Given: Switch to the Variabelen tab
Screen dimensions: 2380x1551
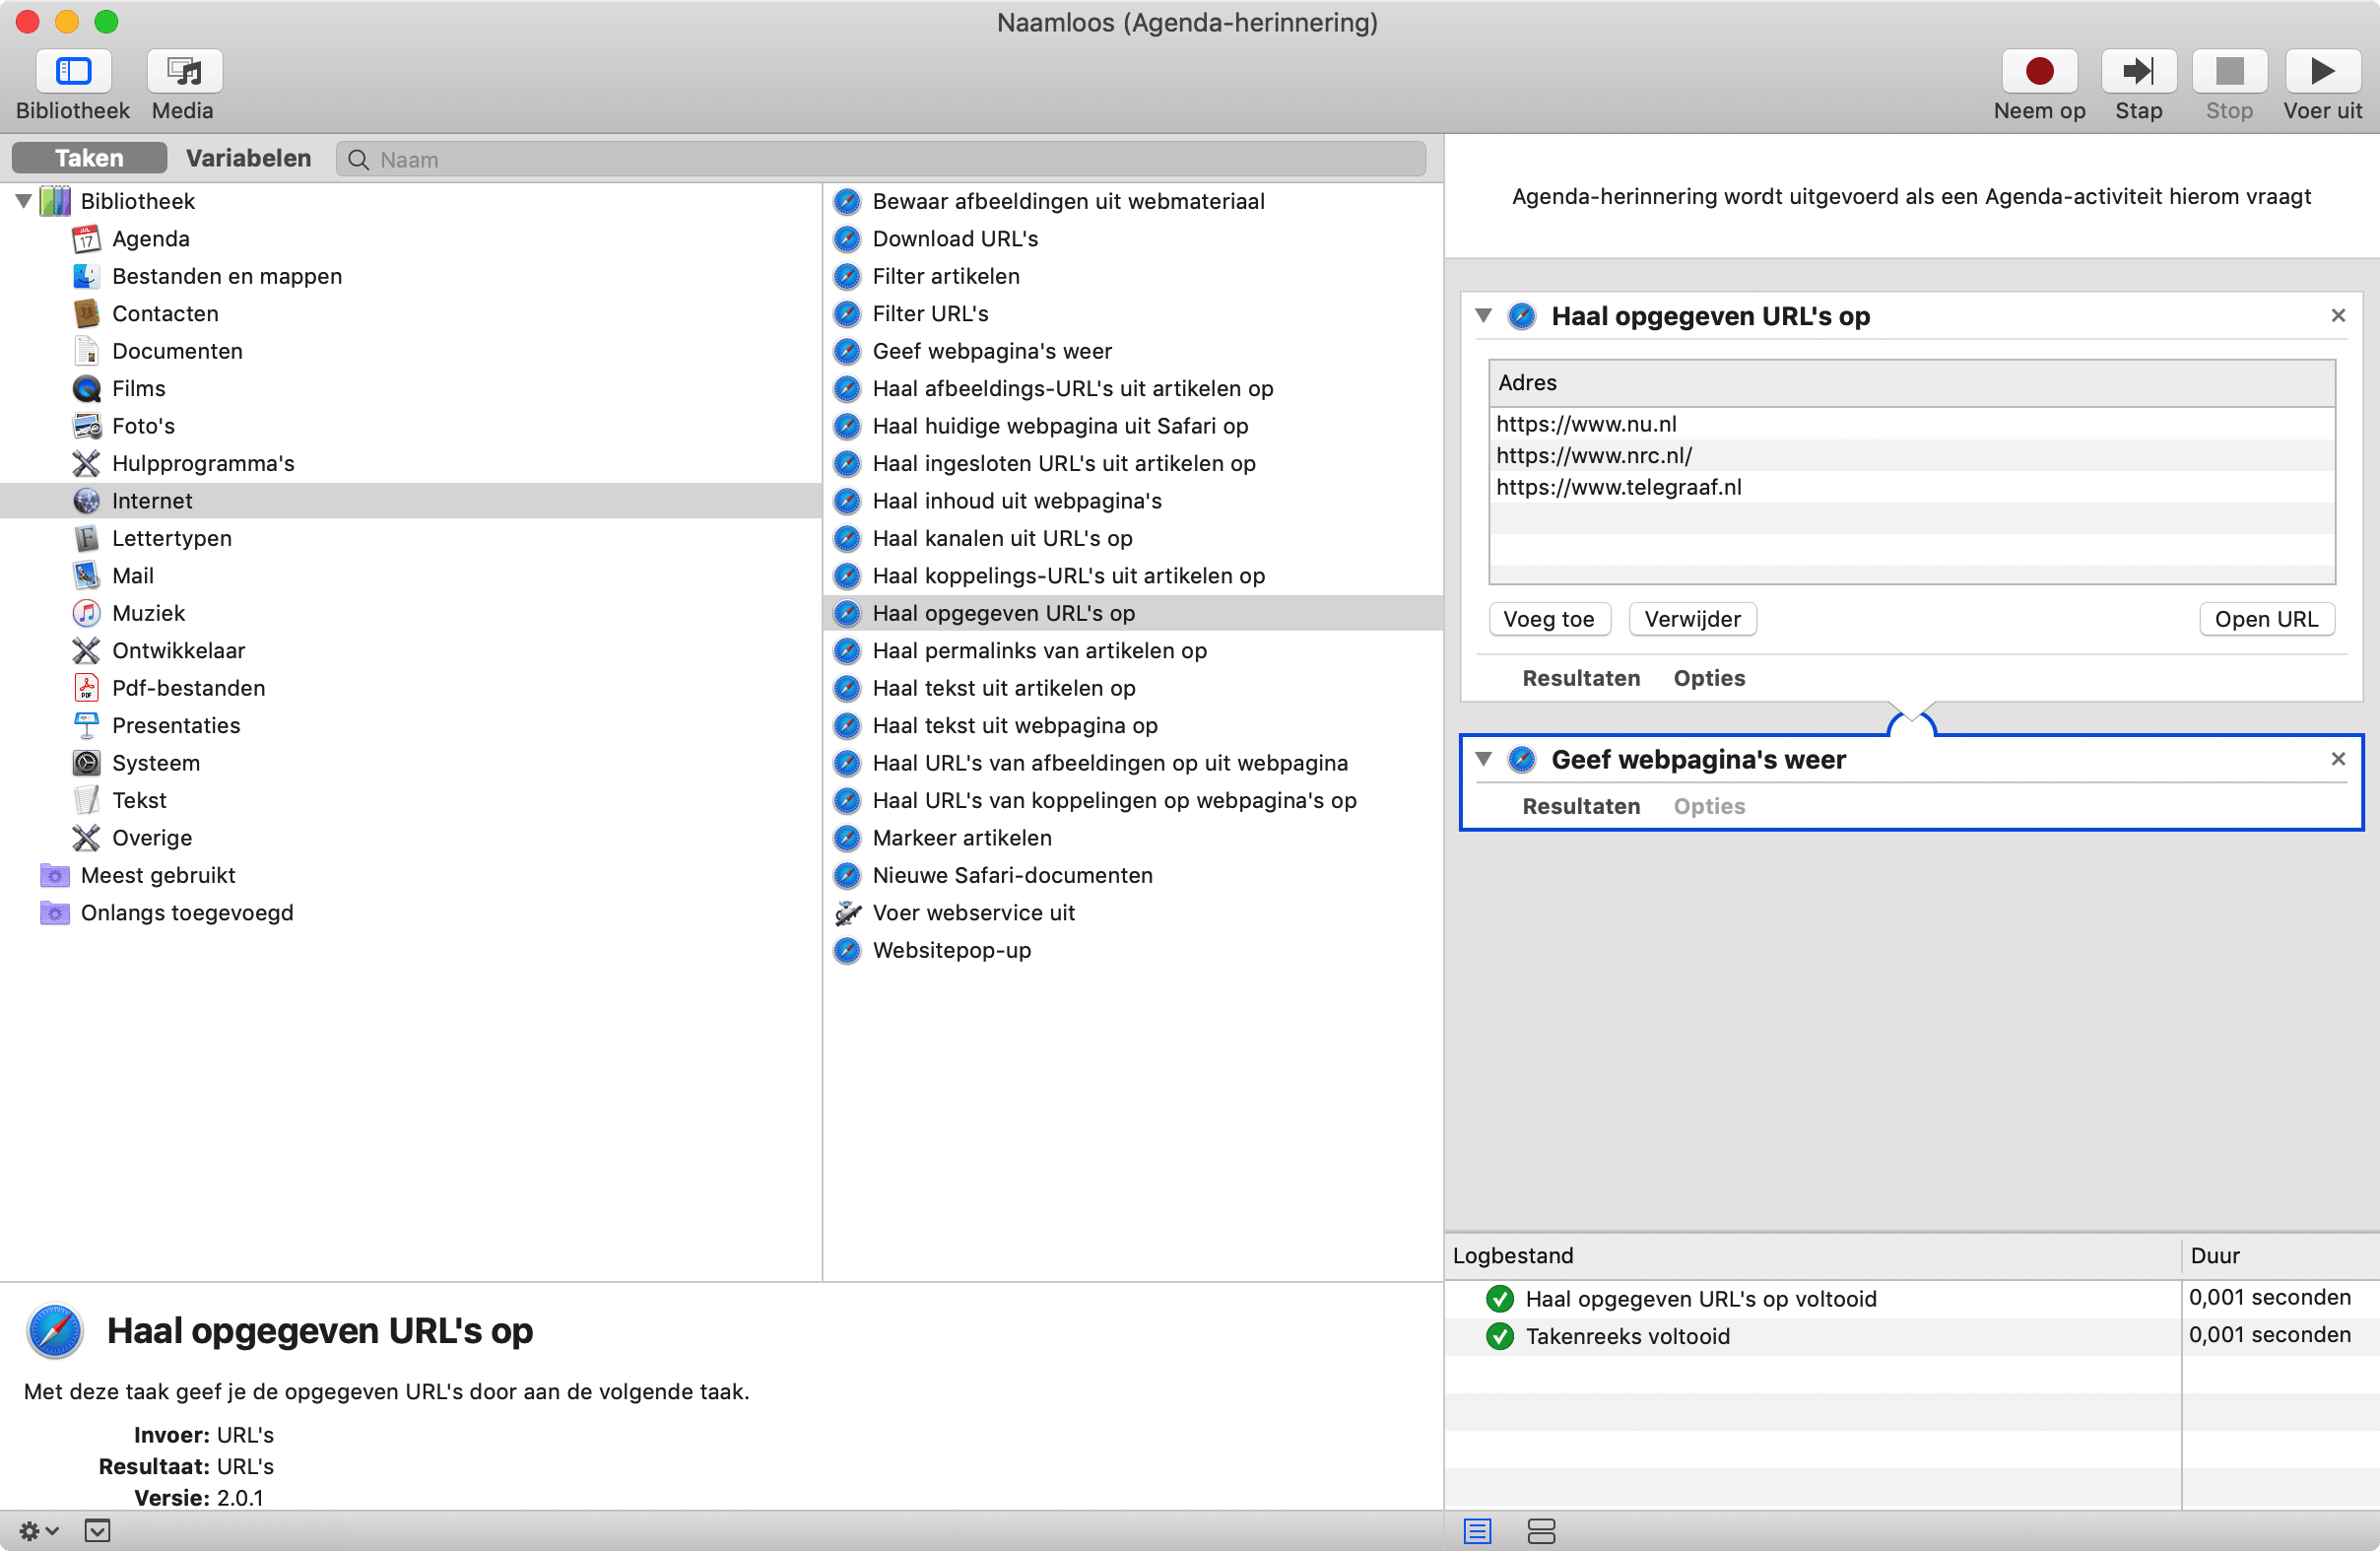Looking at the screenshot, I should (x=248, y=158).
